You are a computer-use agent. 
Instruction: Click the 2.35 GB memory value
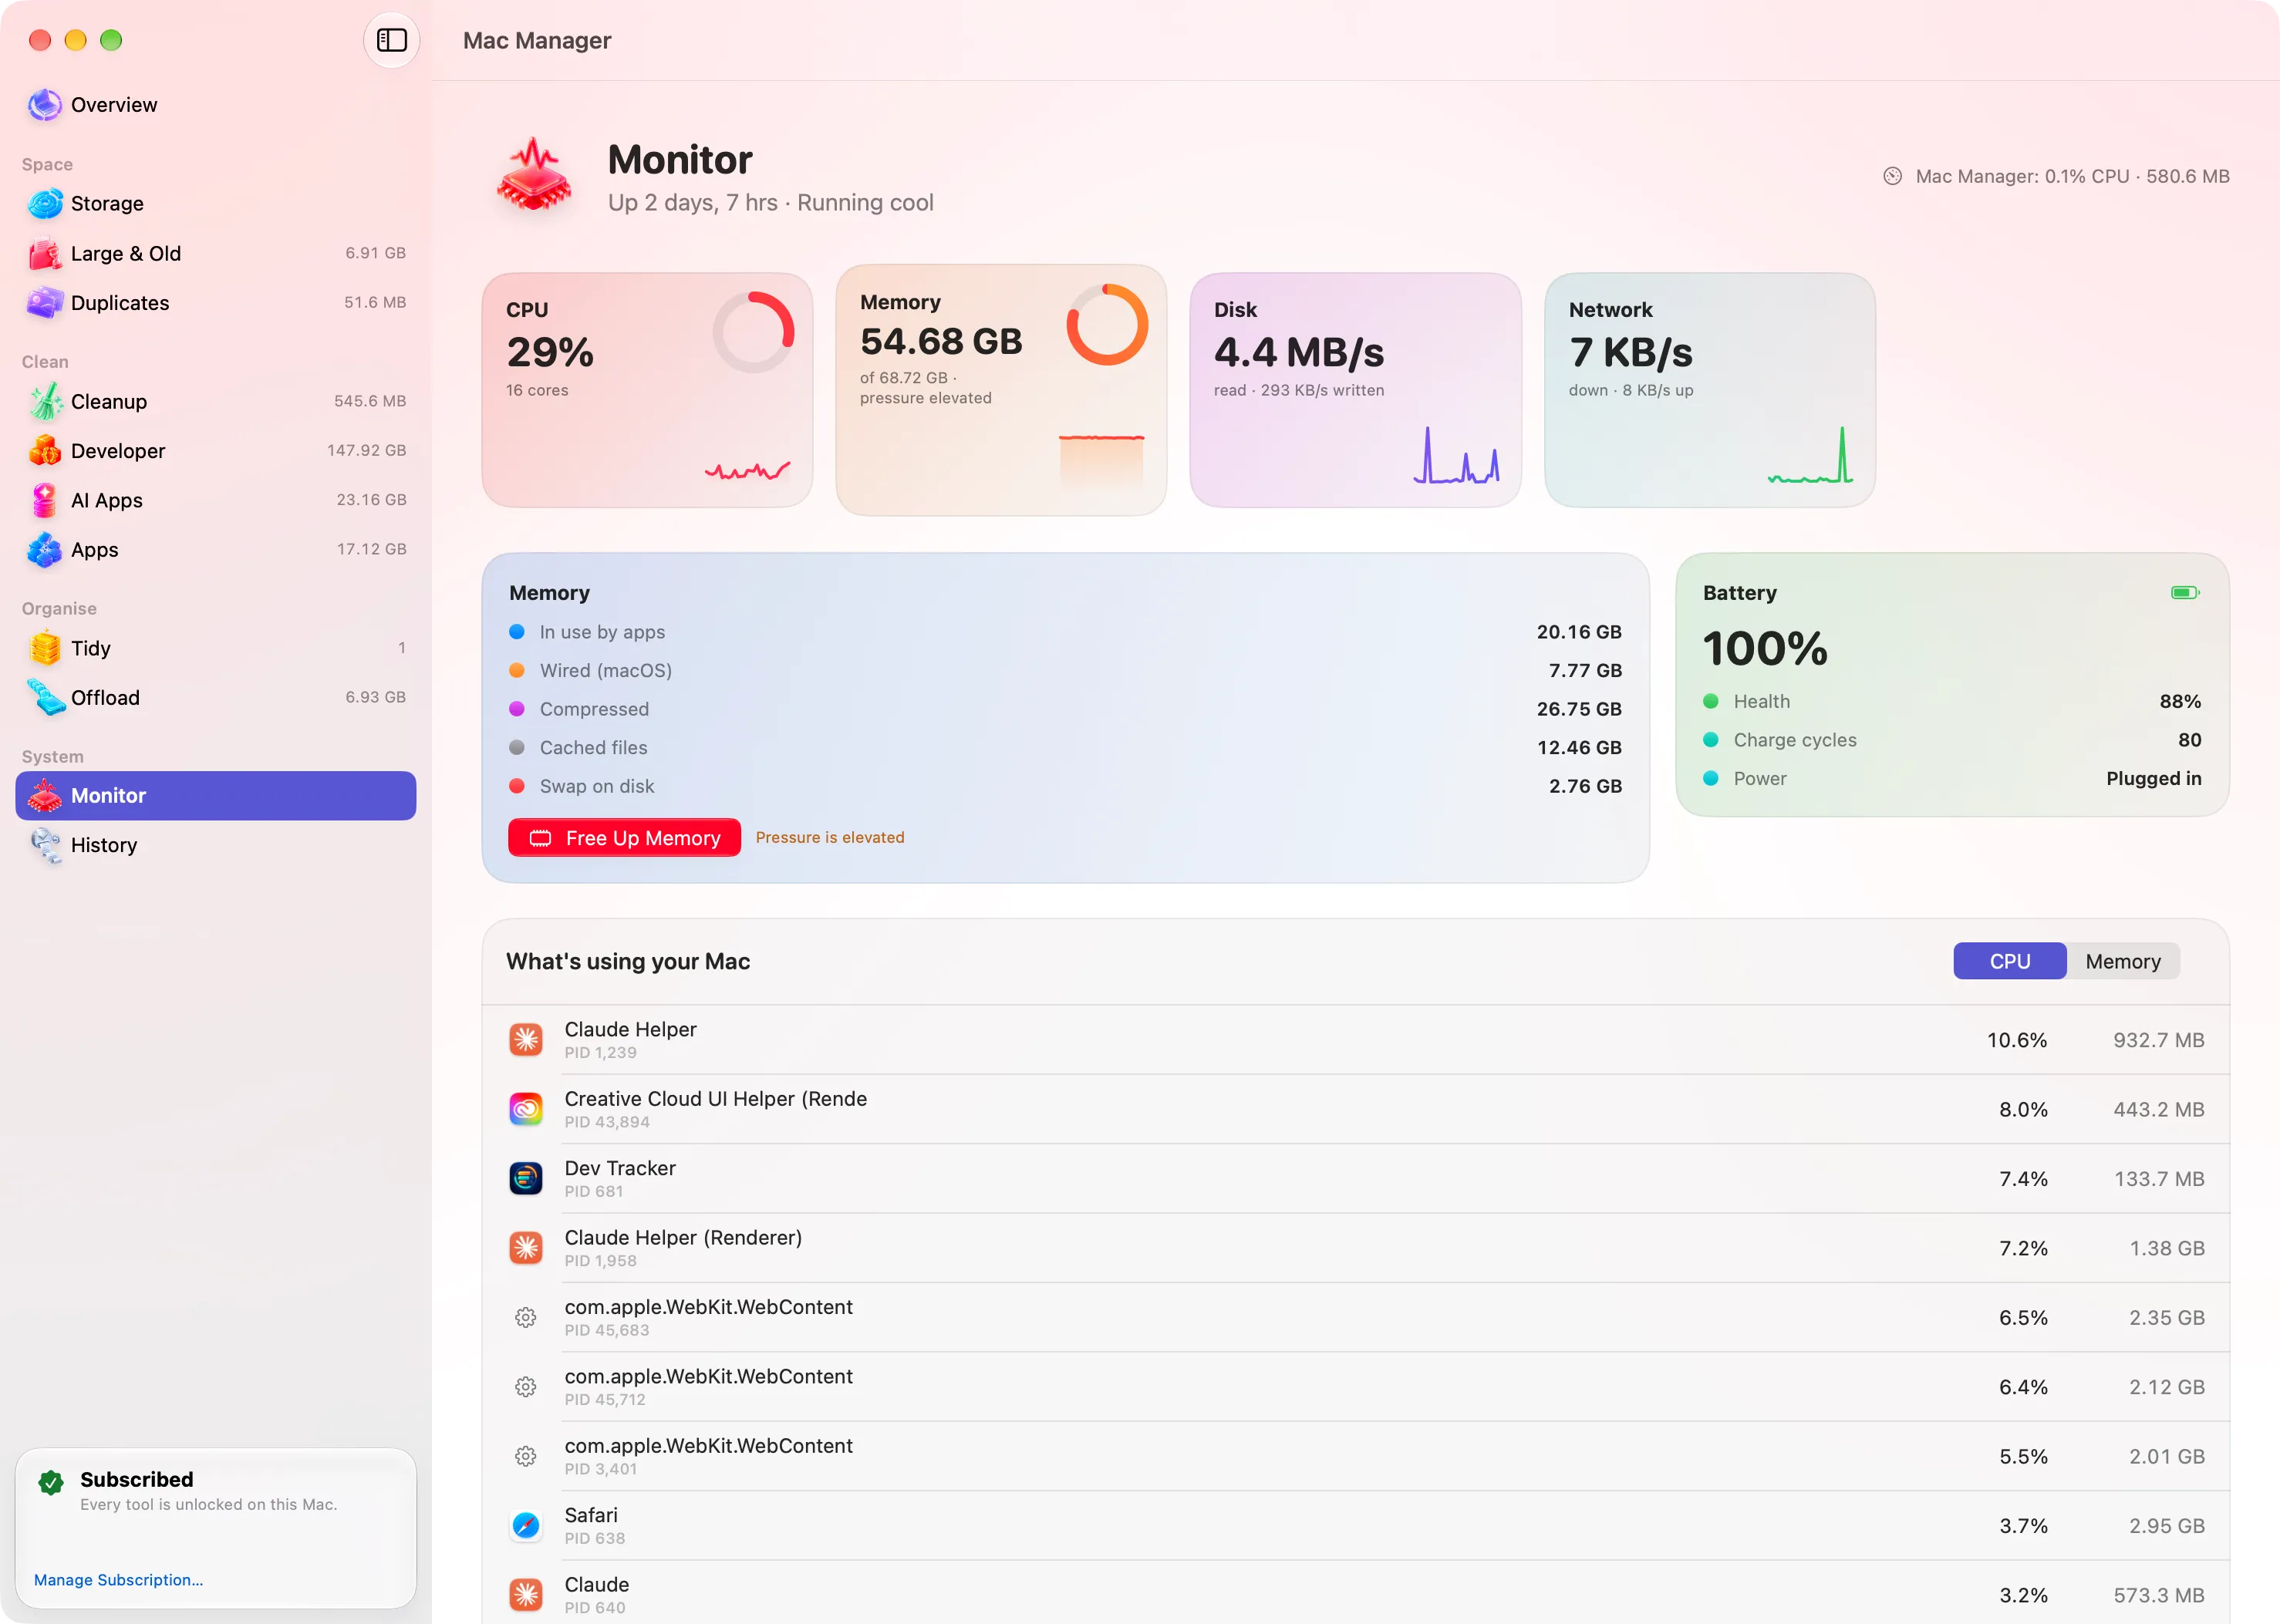(2166, 1318)
